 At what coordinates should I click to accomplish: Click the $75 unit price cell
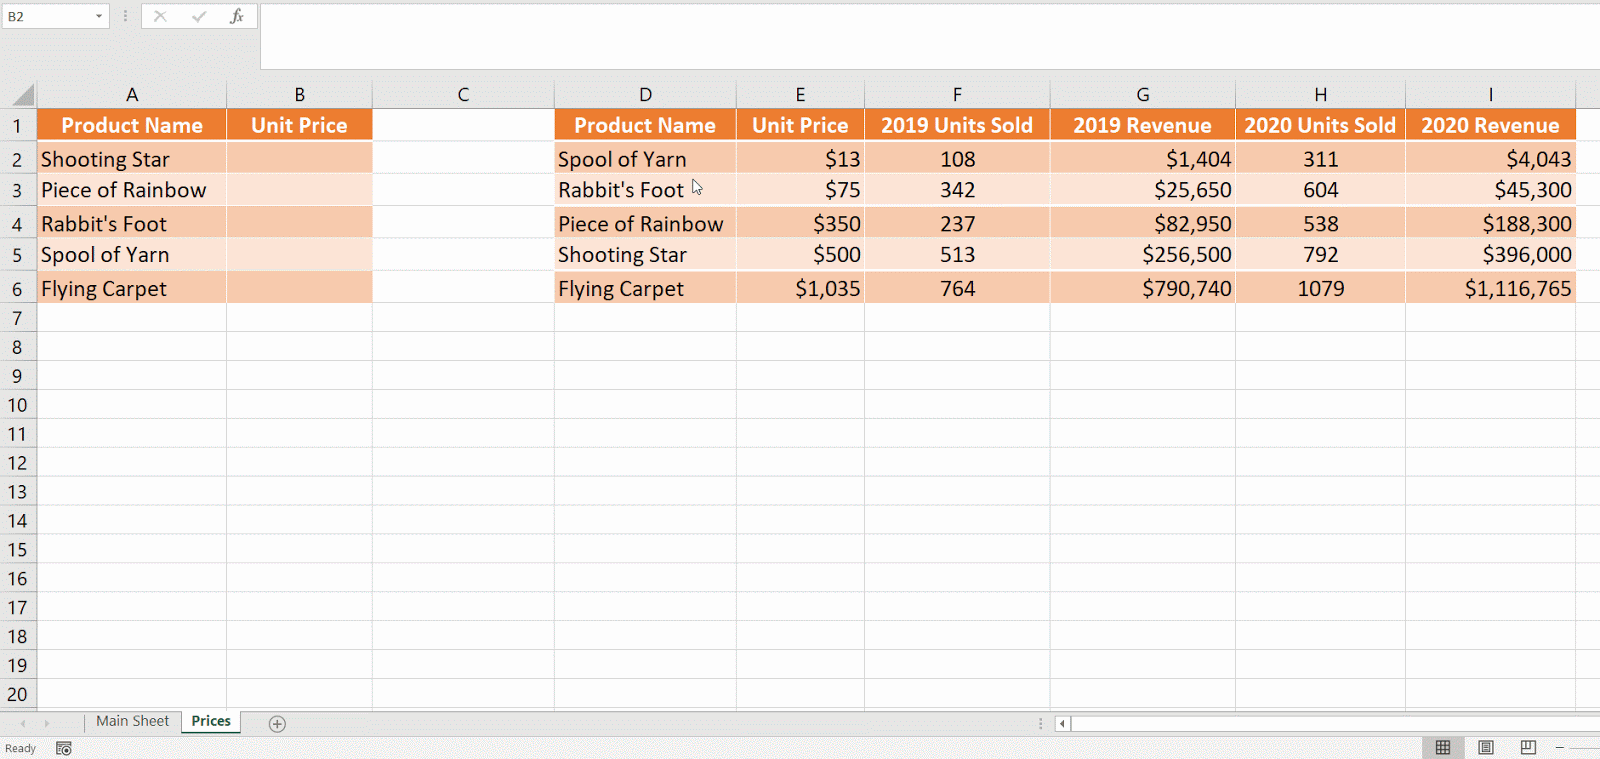click(x=800, y=190)
